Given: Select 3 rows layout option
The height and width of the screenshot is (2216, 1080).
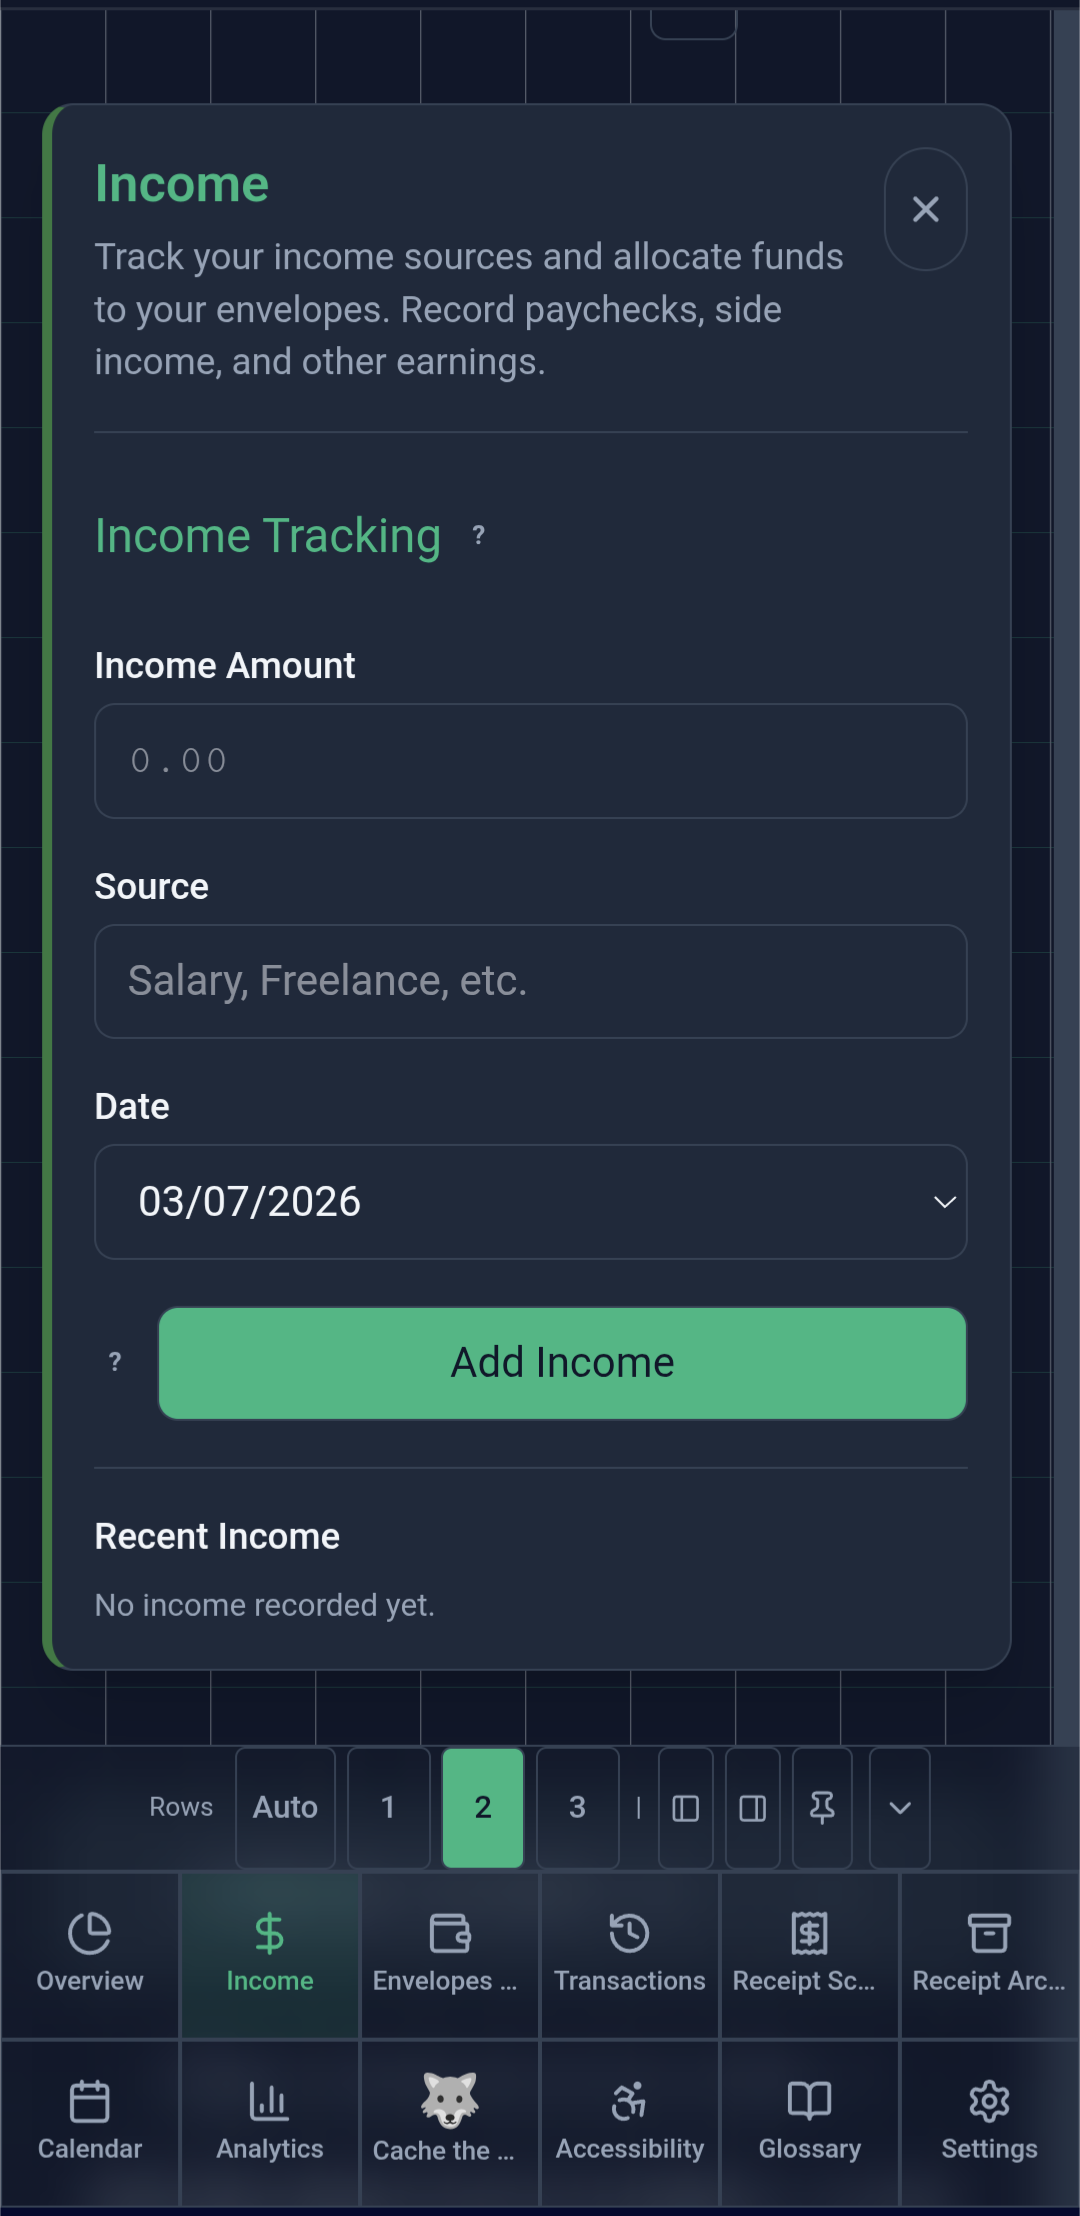Looking at the screenshot, I should (576, 1808).
